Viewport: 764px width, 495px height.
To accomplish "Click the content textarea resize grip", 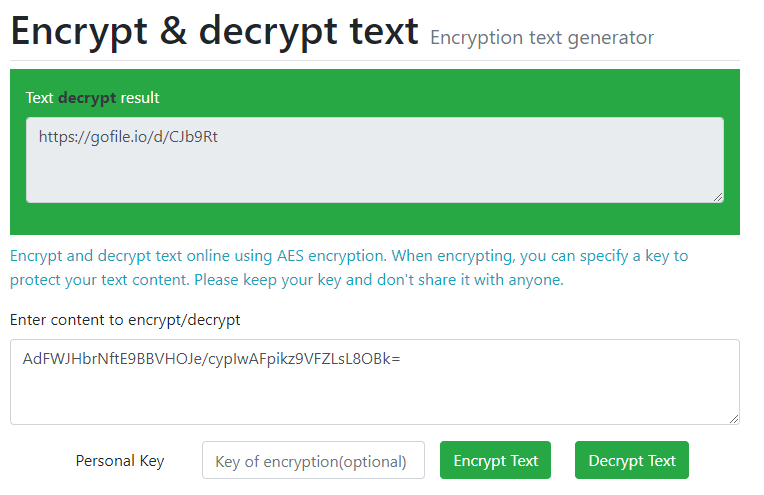I will click(734, 417).
